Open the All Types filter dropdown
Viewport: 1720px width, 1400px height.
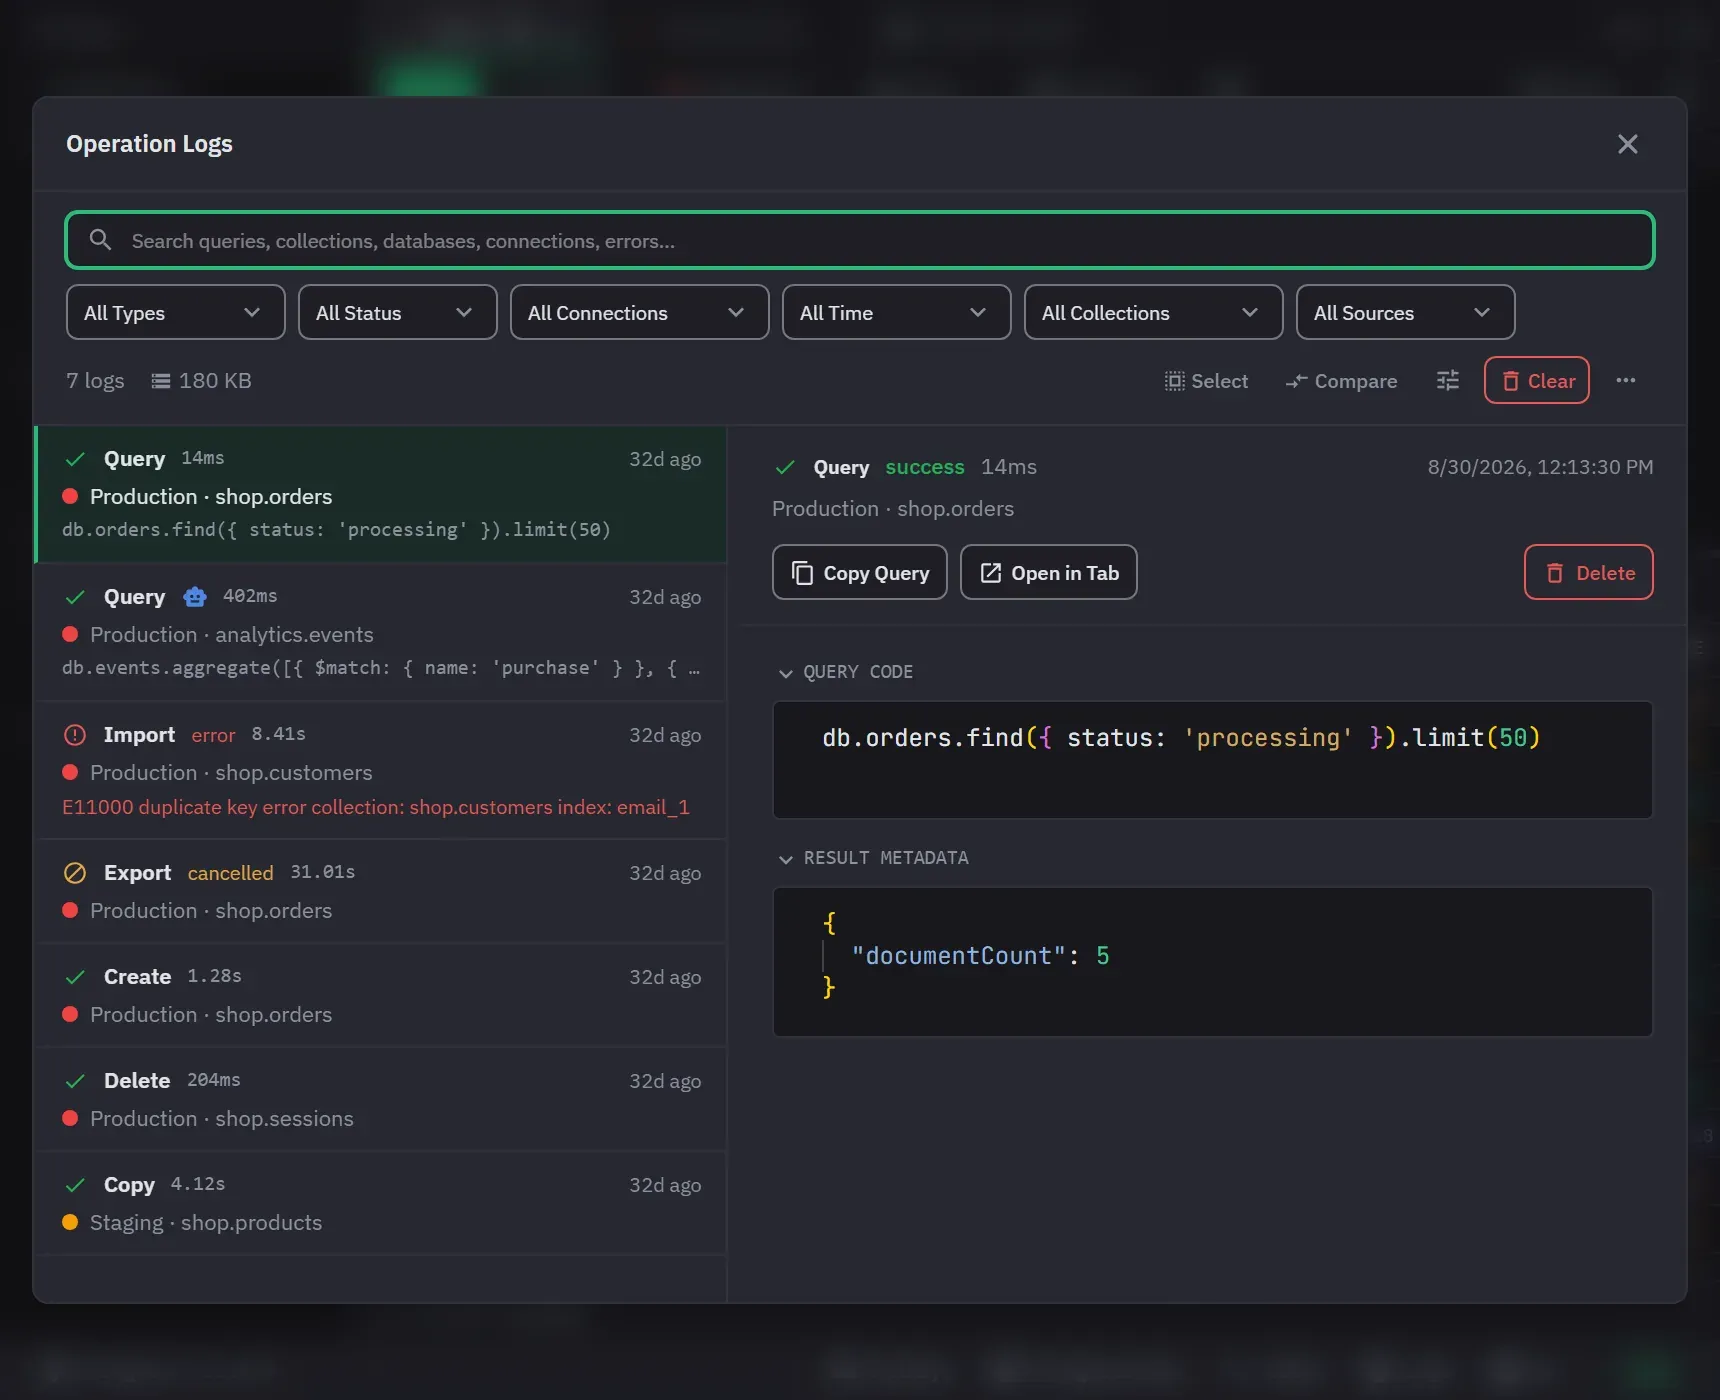[176, 313]
